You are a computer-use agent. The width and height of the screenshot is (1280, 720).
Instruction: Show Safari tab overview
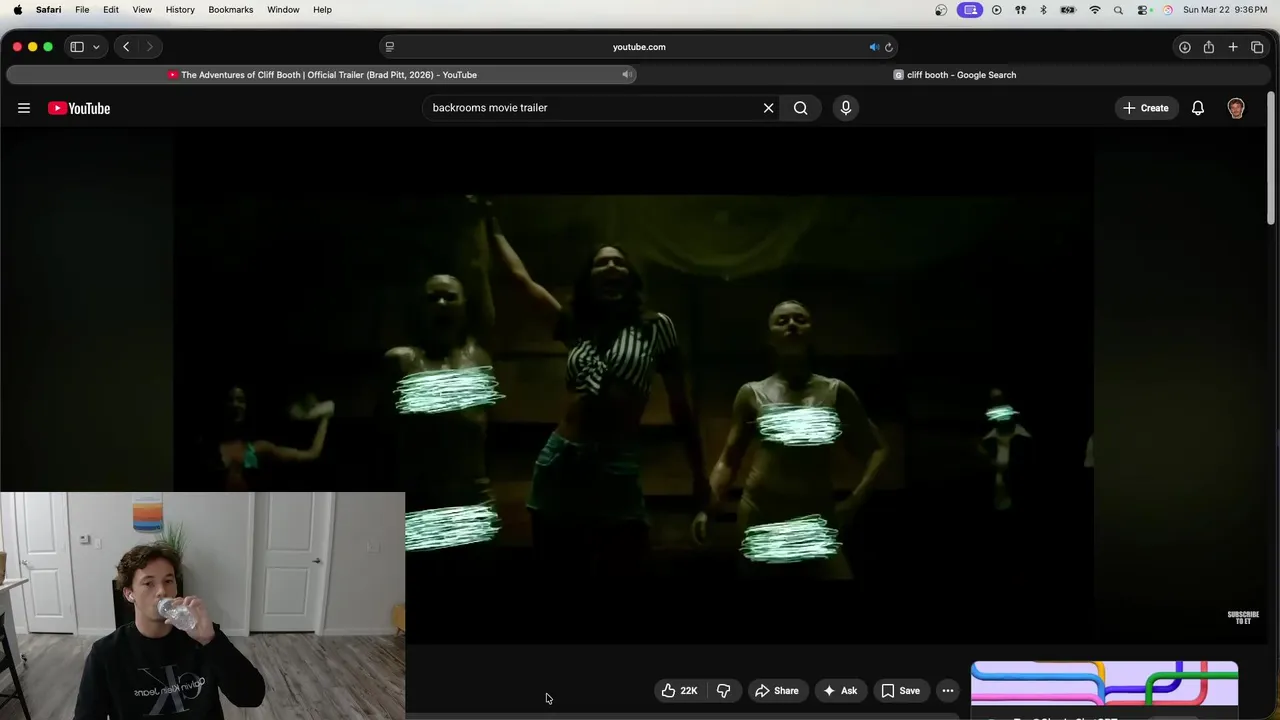[1257, 47]
